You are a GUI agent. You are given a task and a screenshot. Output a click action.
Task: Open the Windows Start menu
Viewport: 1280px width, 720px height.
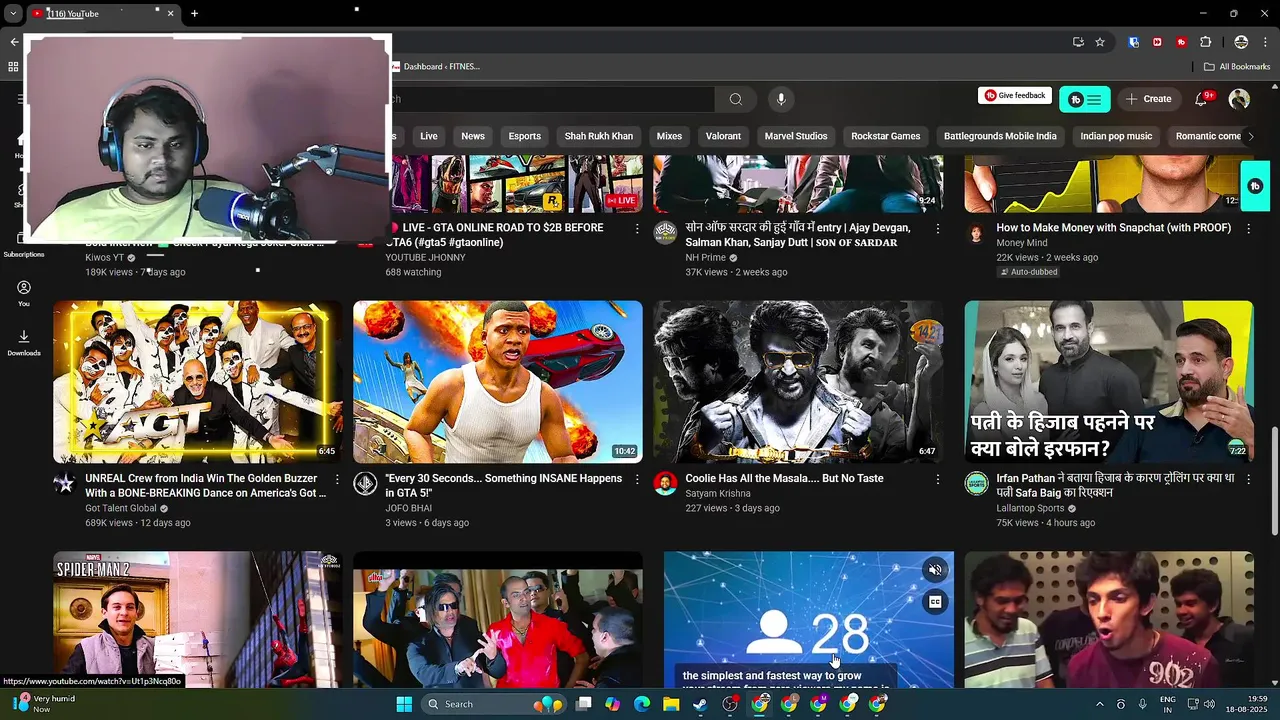click(404, 704)
